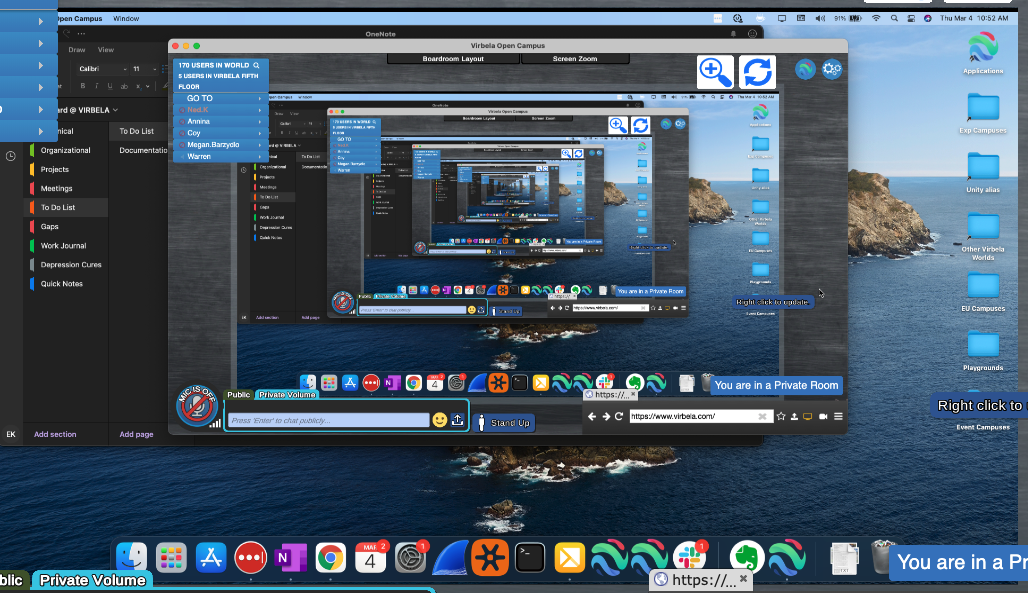Open the Wi-Fi status icon in the menu bar
This screenshot has width=1028, height=593.
(876, 18)
